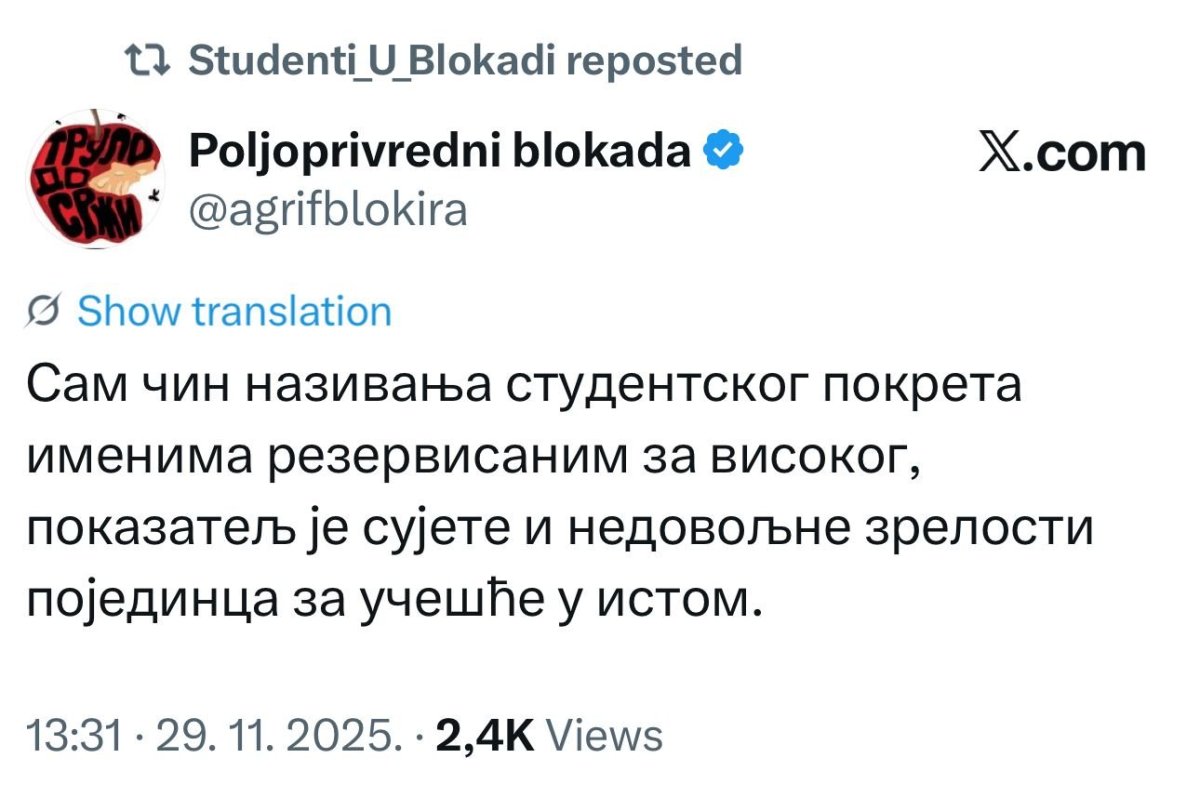This screenshot has width=1200, height=798.
Task: Click the translation icon before Show translation
Action: [x=46, y=312]
